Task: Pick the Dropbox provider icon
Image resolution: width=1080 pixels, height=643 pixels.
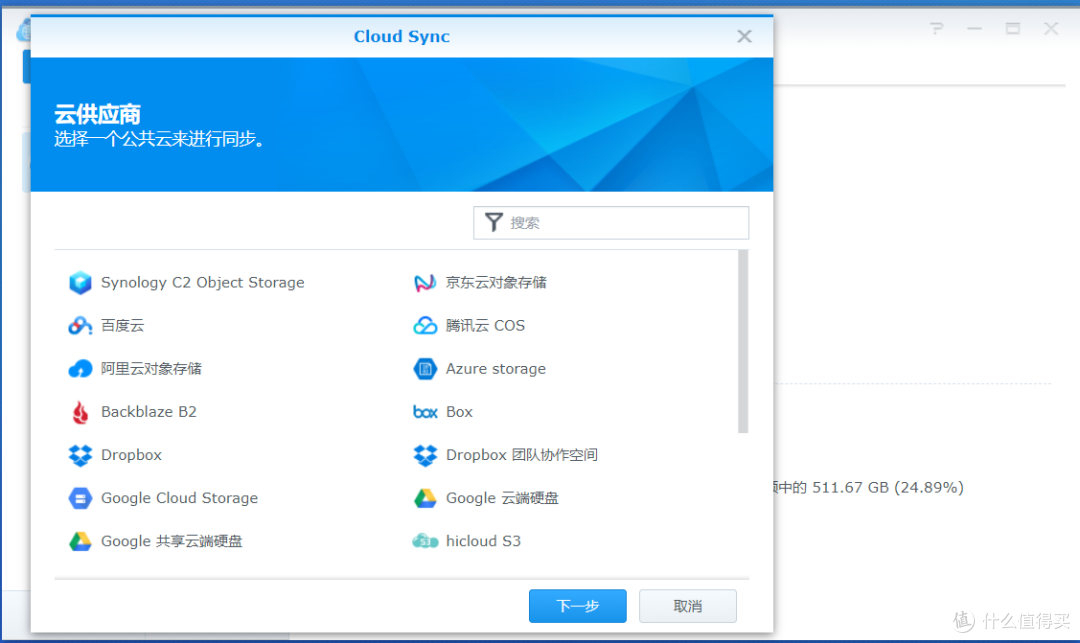Action: coord(80,455)
